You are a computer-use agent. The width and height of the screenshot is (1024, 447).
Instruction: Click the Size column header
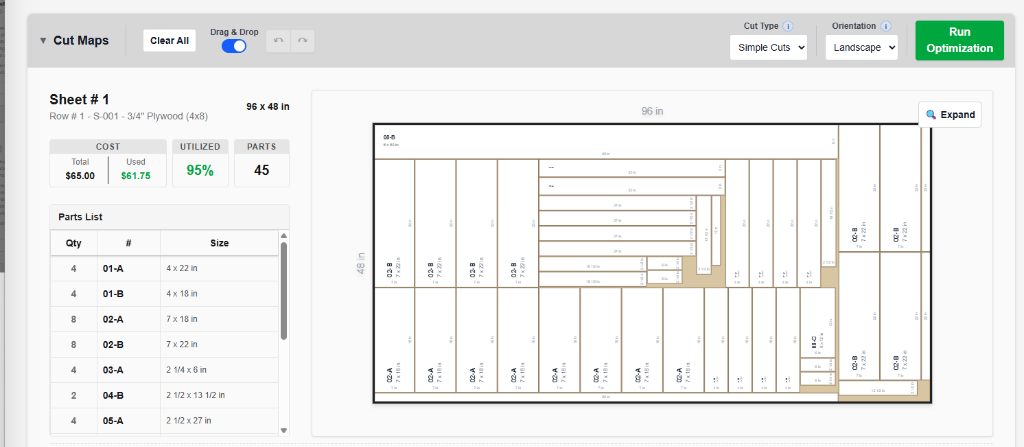point(219,243)
